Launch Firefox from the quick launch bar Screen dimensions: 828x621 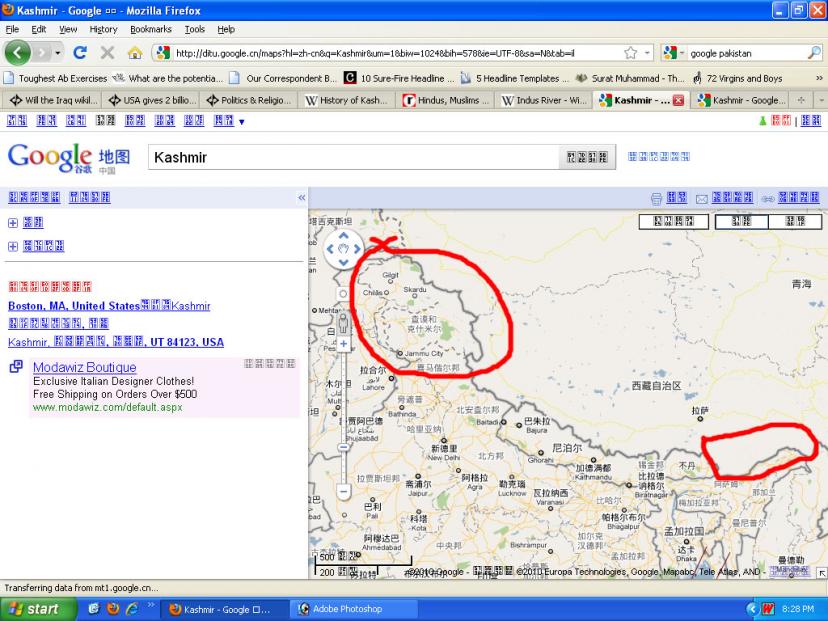coord(112,609)
